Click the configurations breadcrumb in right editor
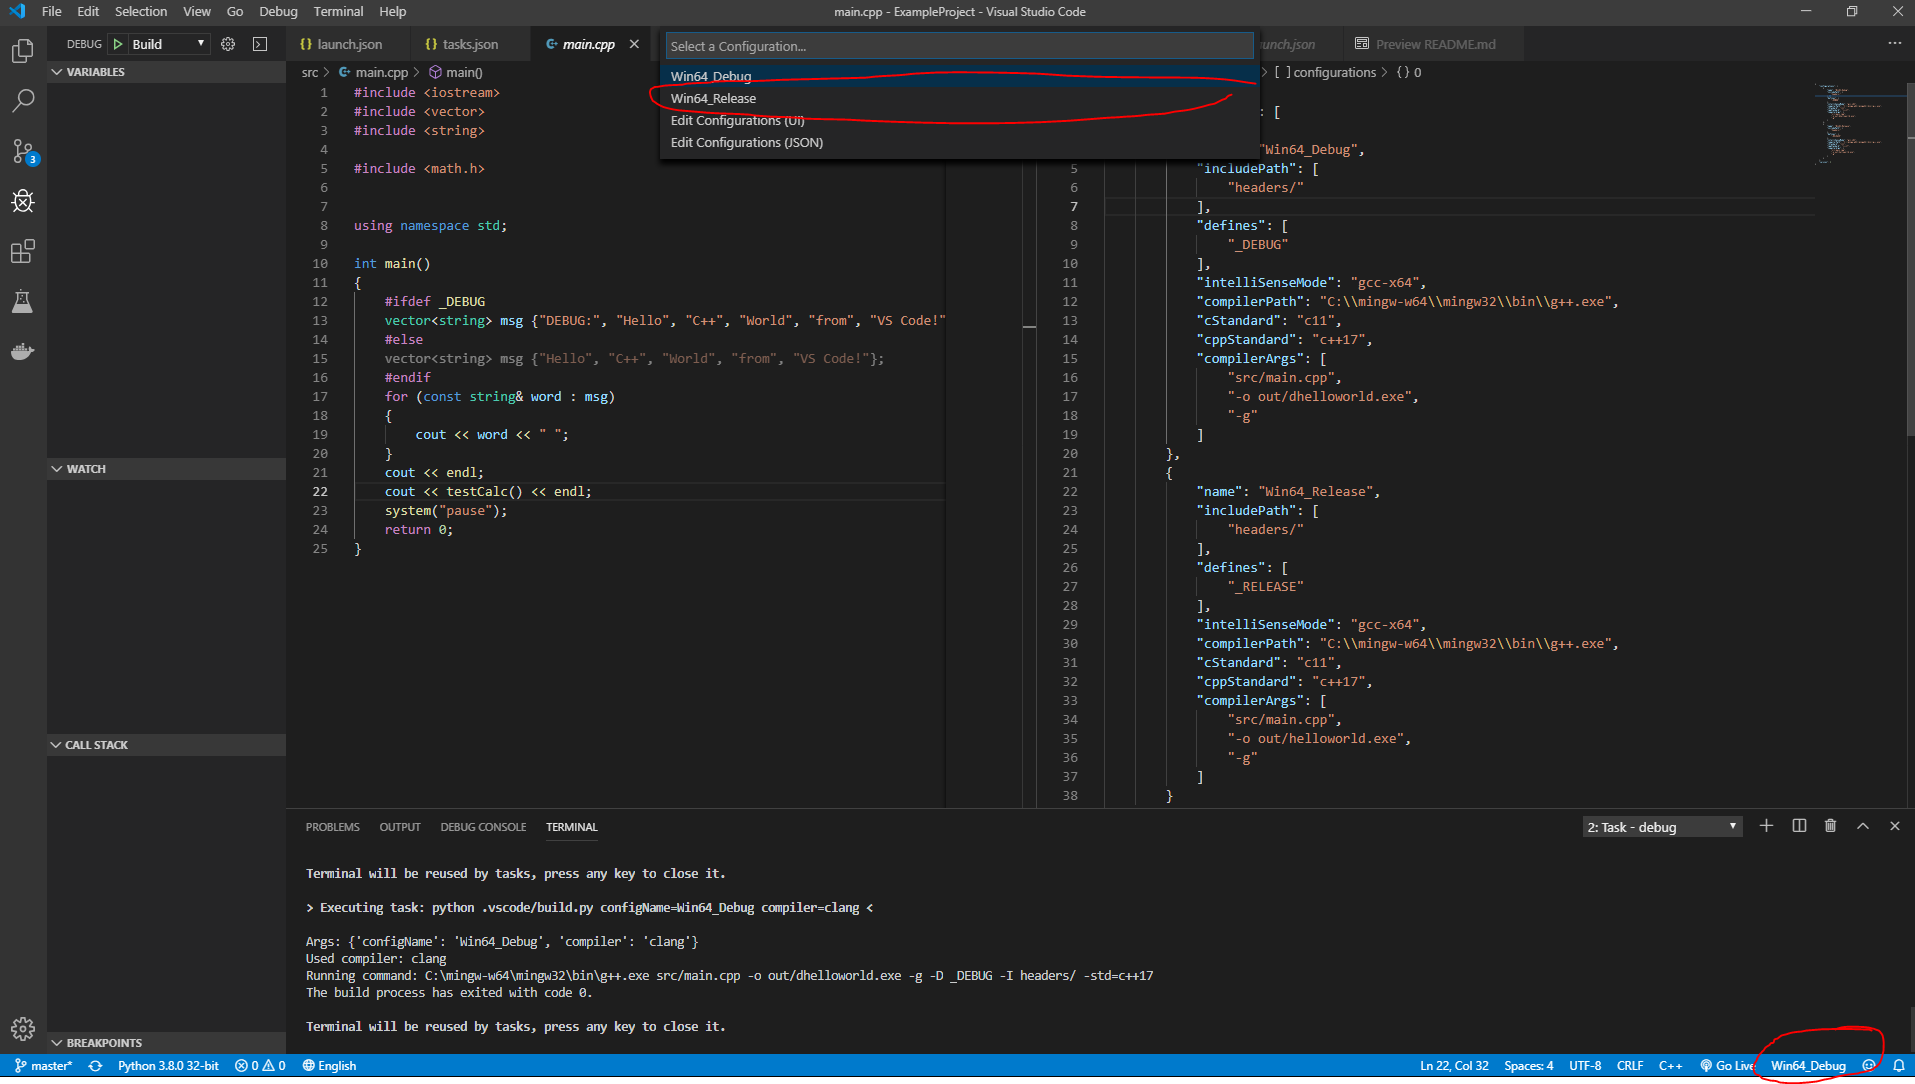This screenshot has width=1915, height=1084. 1326,72
